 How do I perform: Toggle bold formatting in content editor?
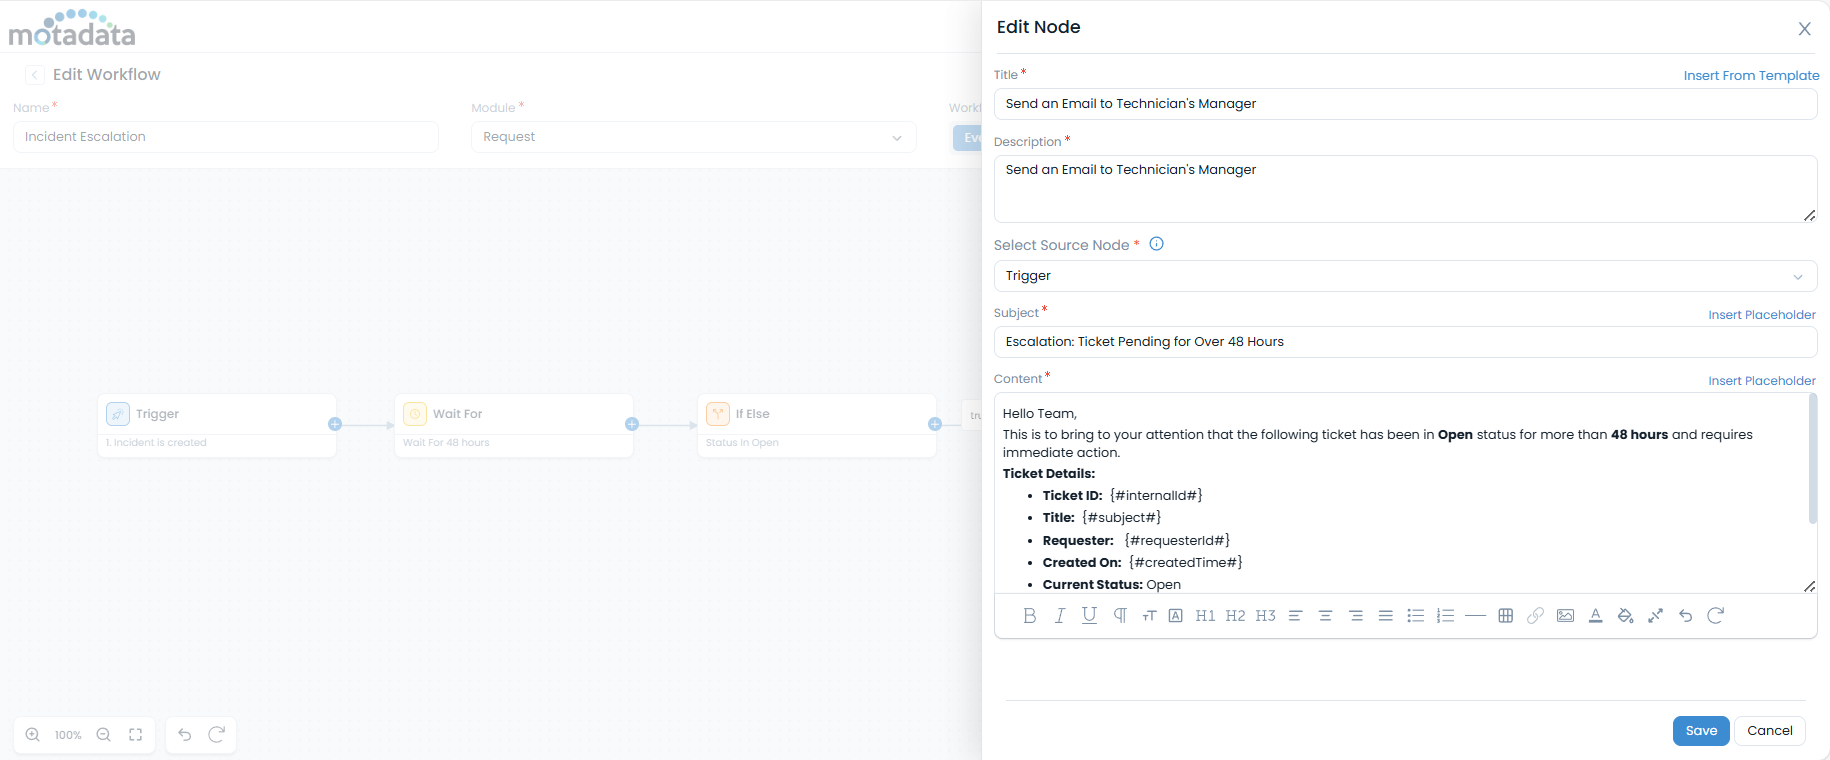1030,616
